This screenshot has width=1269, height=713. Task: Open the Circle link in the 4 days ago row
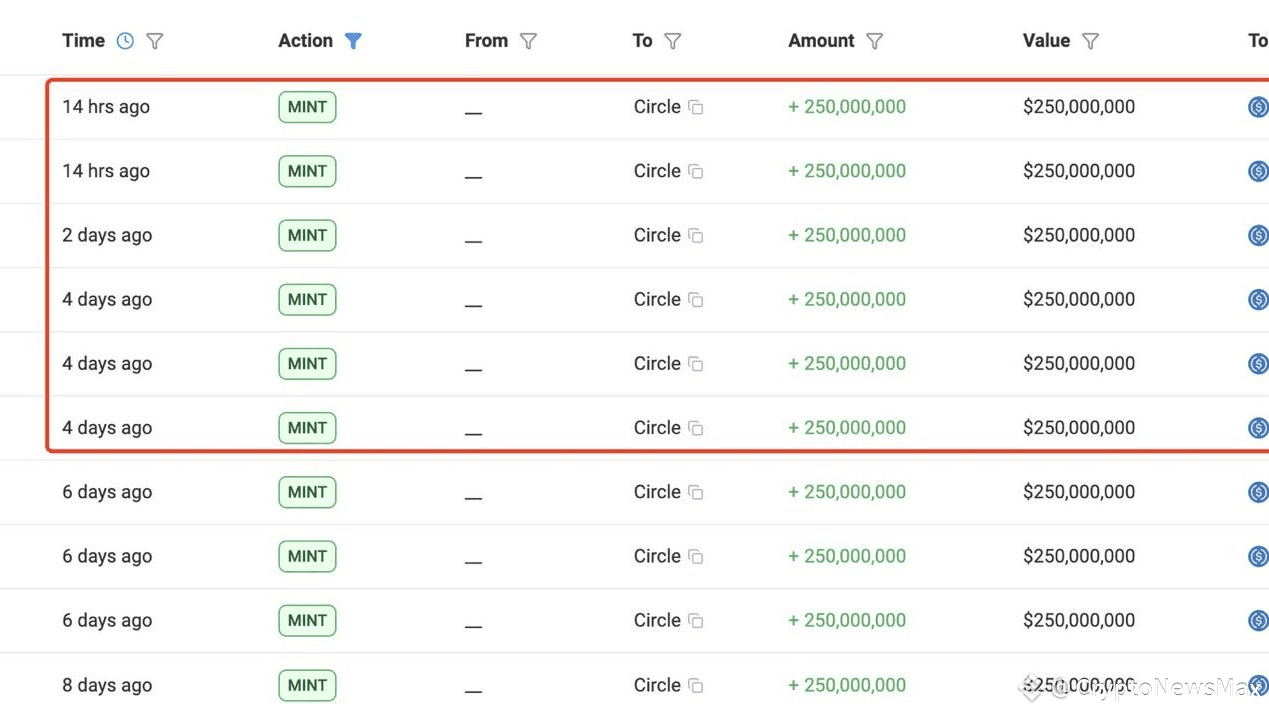pos(657,299)
